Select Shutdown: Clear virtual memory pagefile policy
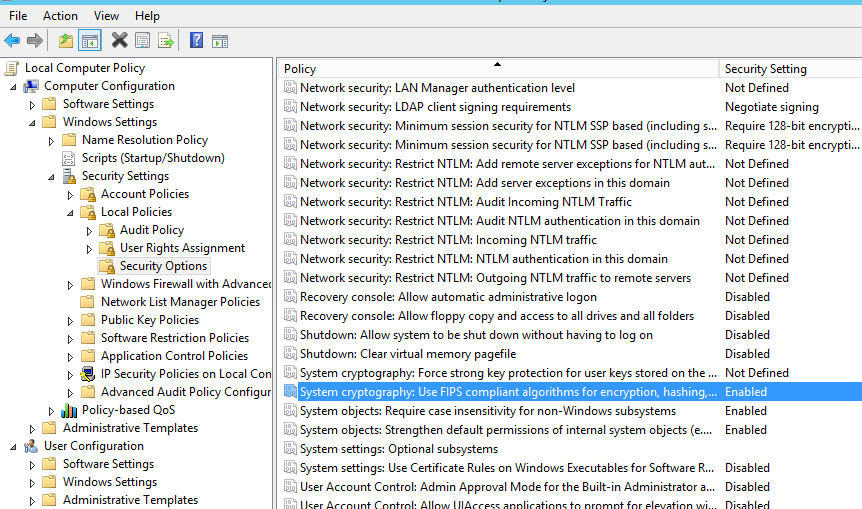862x509 pixels. pyautogui.click(x=408, y=354)
